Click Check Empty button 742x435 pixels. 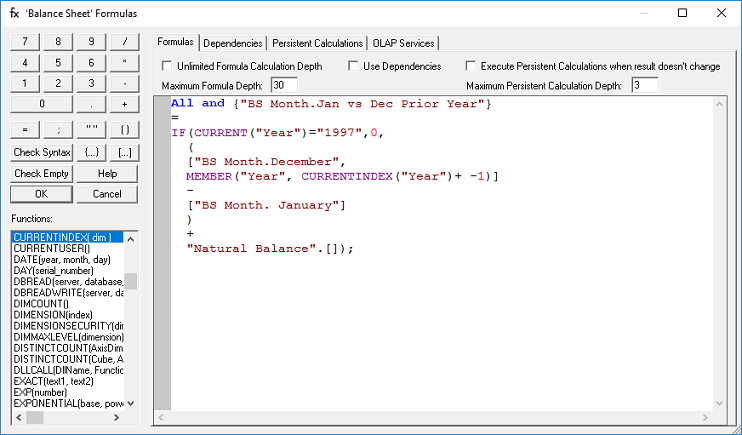[42, 173]
